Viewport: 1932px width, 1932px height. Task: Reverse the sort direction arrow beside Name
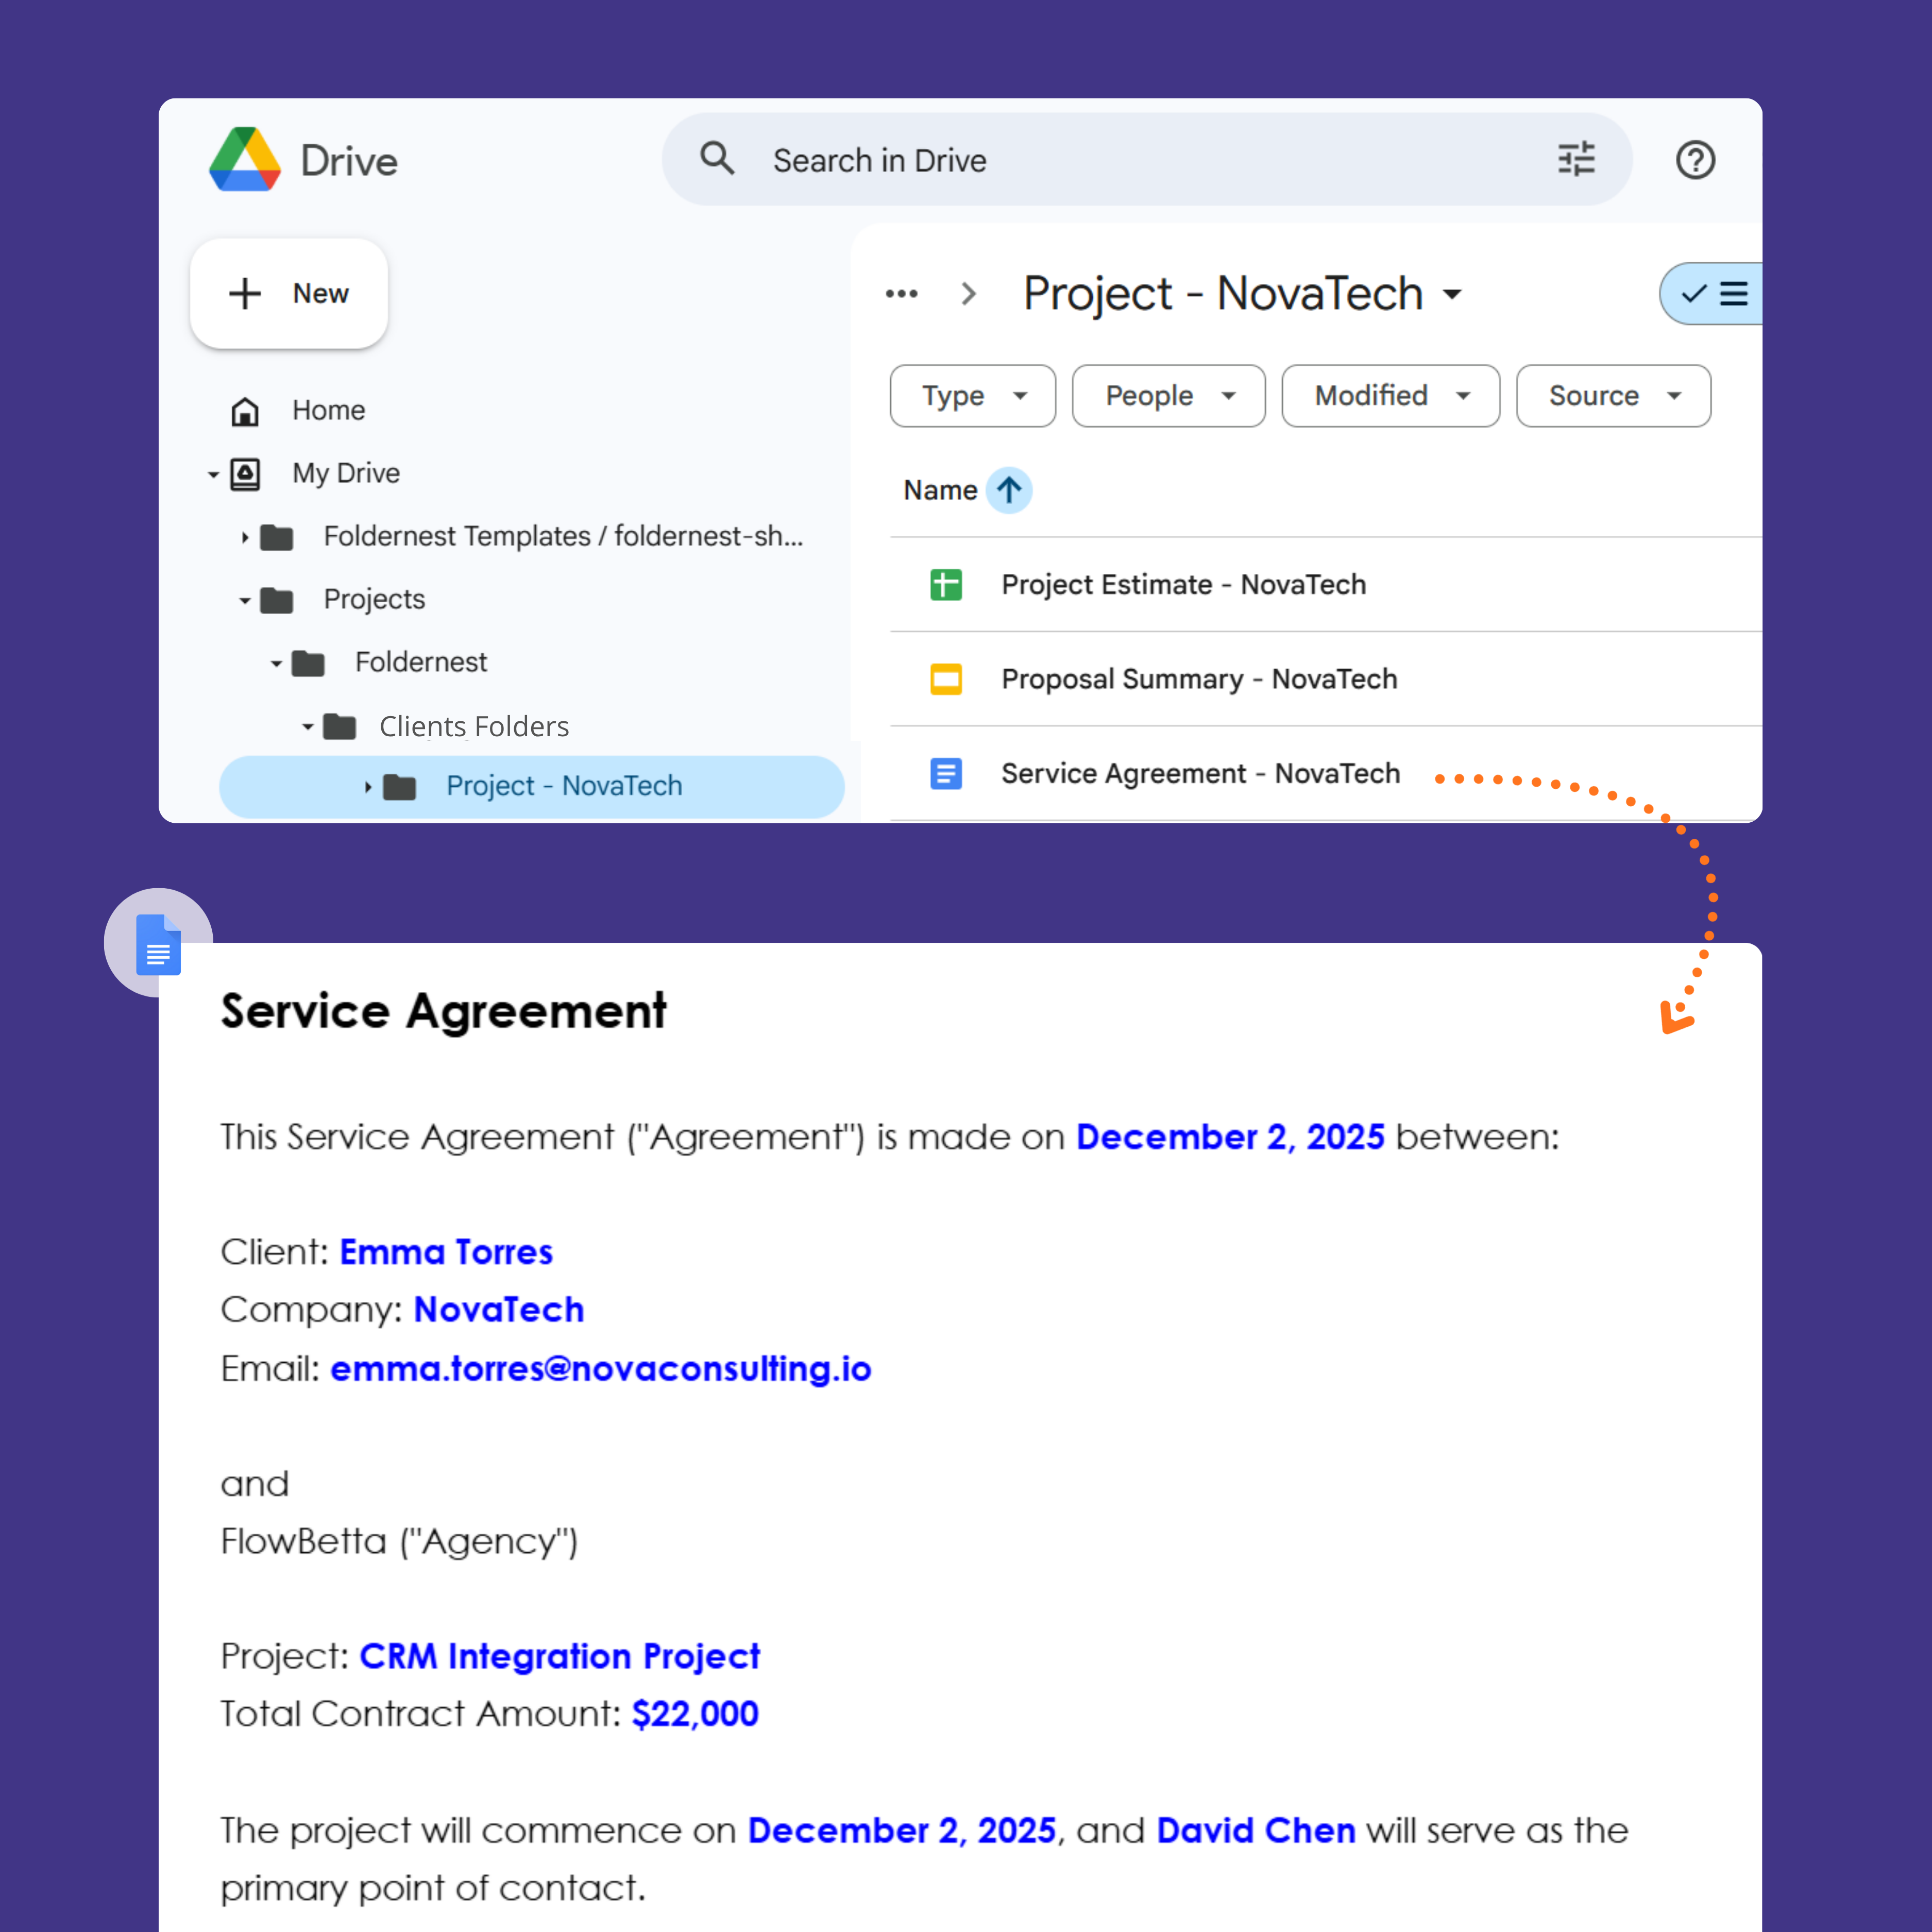1009,490
